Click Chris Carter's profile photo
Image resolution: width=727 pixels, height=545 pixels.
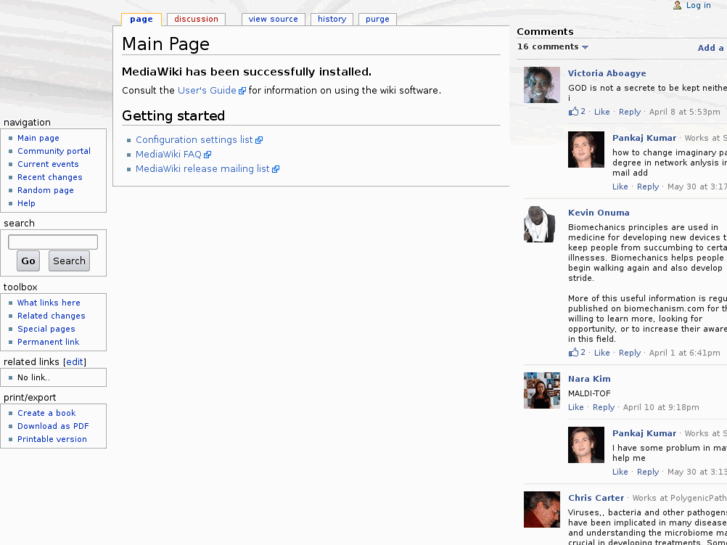coord(541,509)
